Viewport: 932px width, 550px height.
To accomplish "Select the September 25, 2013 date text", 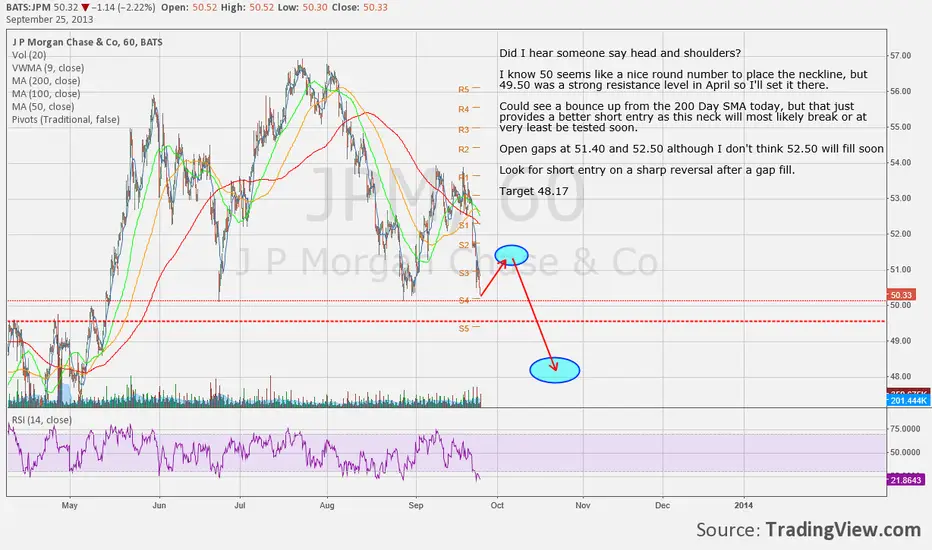I will (49, 19).
